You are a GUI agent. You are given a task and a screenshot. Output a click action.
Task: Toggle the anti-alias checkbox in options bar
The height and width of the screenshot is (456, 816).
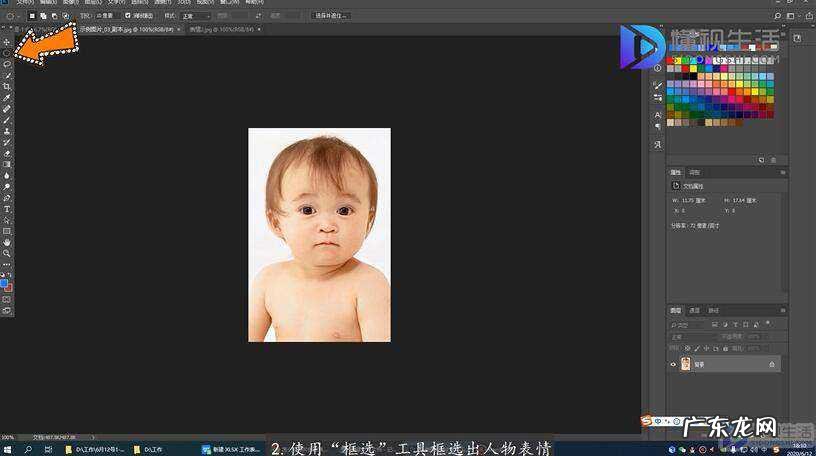(x=126, y=16)
